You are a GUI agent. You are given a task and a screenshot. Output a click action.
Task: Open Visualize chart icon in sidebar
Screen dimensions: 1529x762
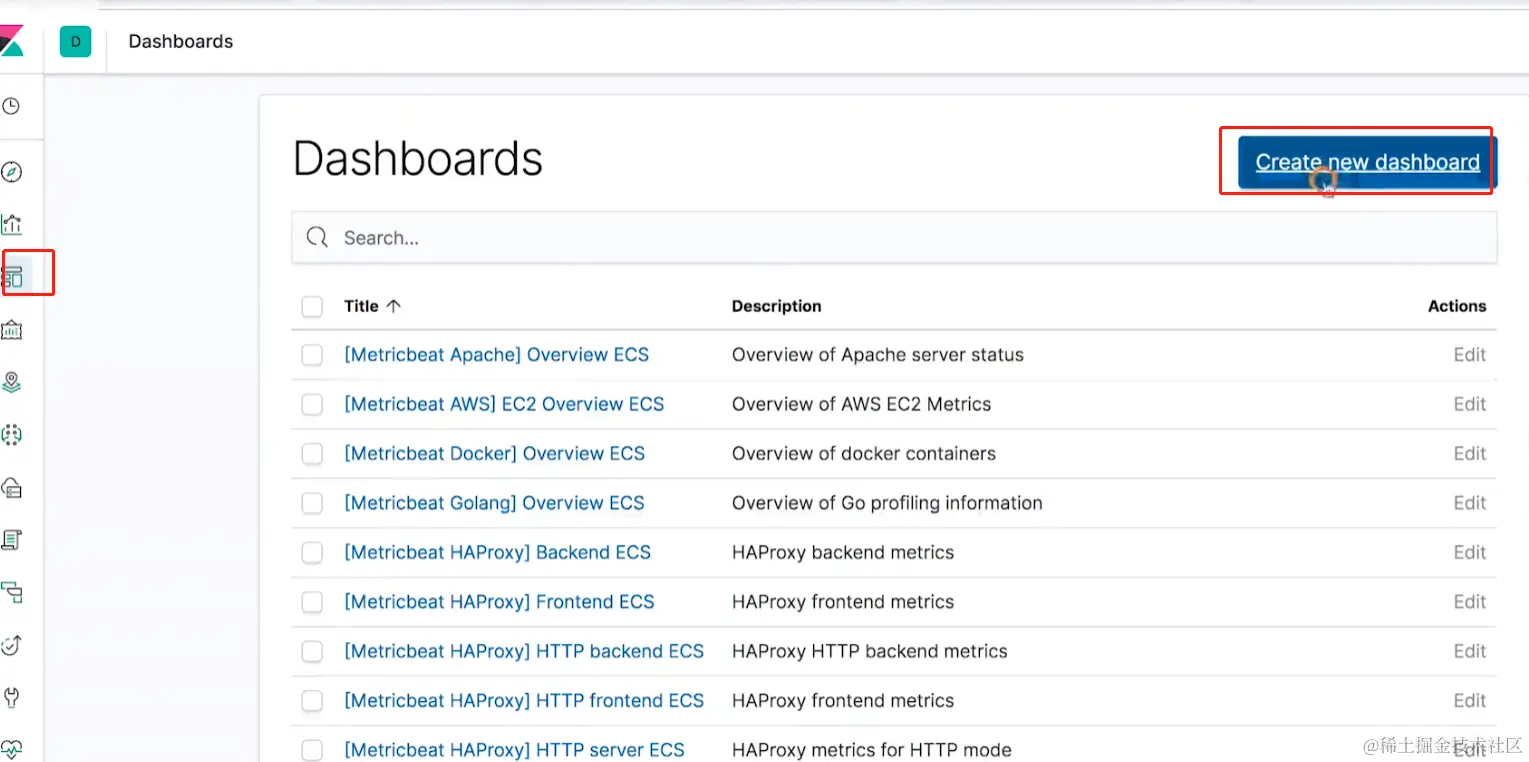(11, 224)
